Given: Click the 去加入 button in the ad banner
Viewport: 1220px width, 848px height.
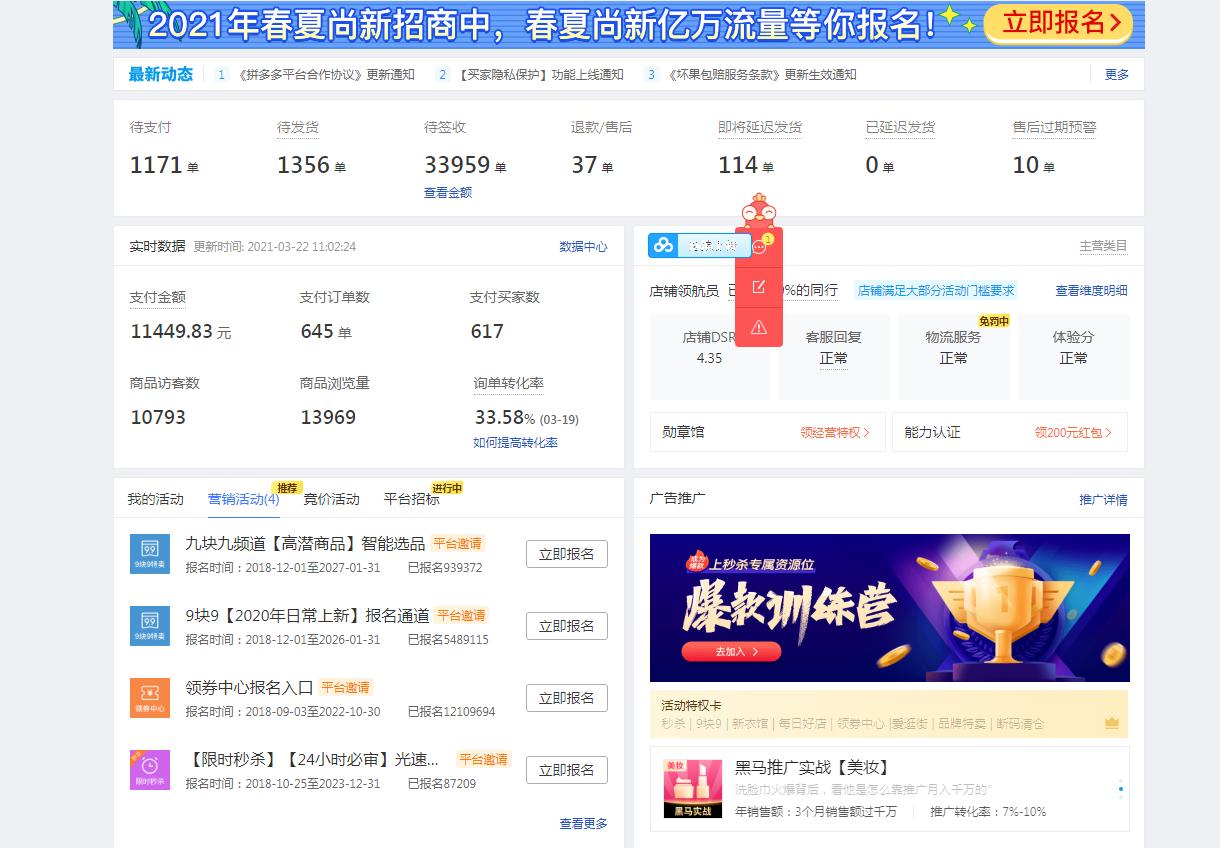Looking at the screenshot, I should click(x=729, y=651).
